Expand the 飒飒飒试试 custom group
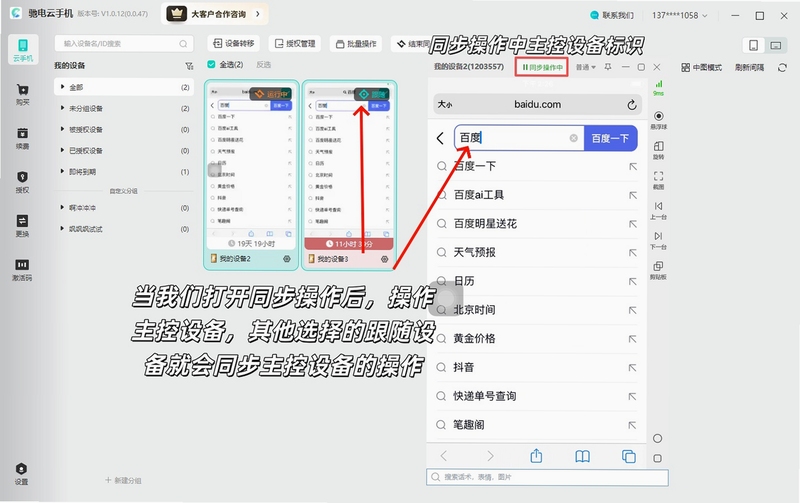Image resolution: width=800 pixels, height=503 pixels. [x=62, y=229]
